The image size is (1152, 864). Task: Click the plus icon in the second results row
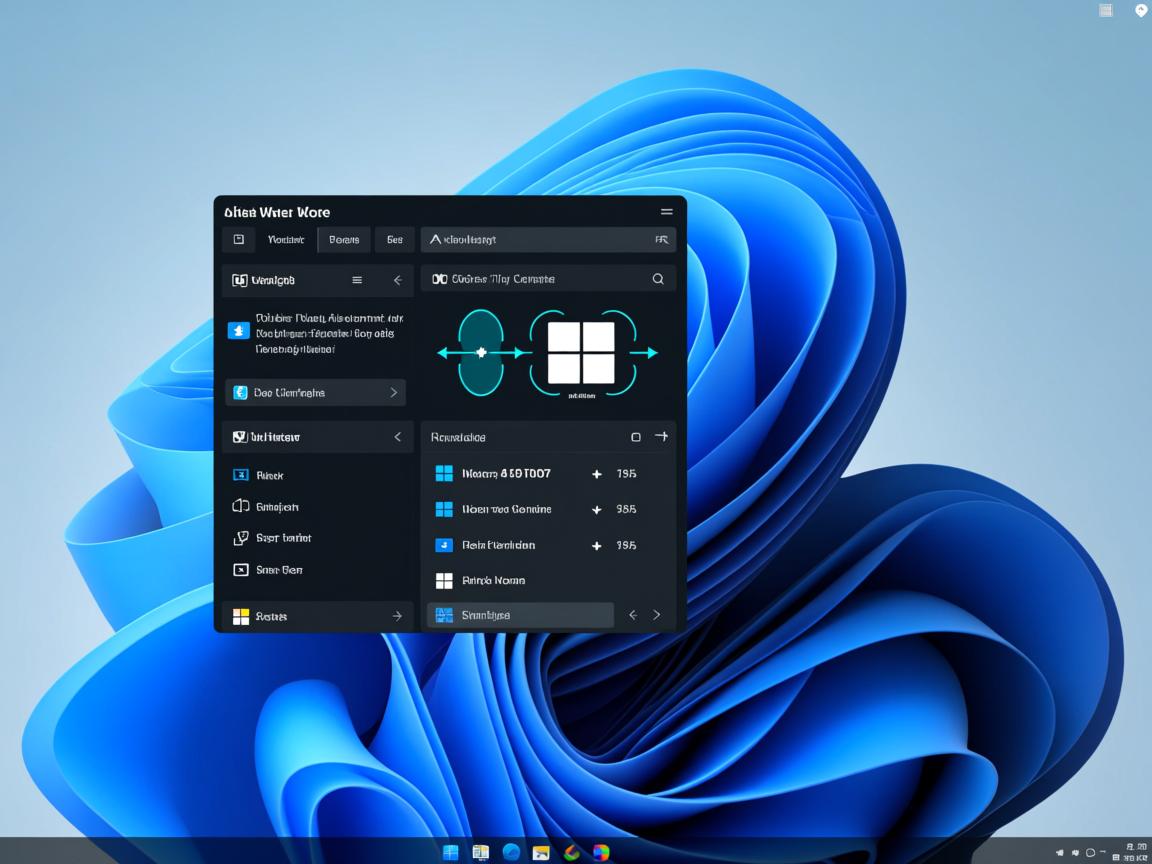pos(597,510)
